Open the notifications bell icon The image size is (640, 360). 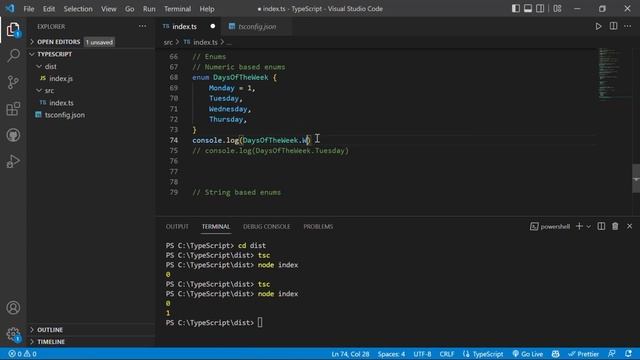click(x=629, y=354)
